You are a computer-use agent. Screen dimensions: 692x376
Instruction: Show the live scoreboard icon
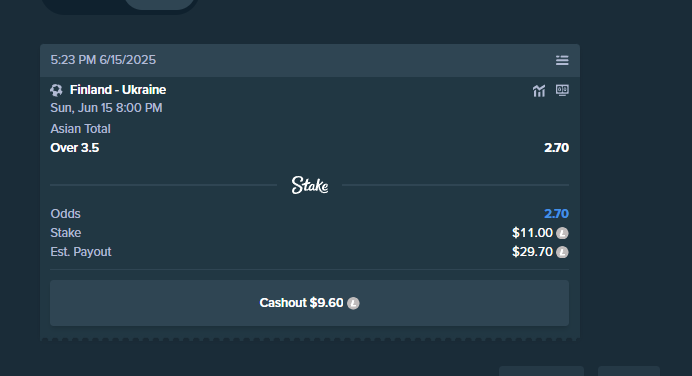click(x=562, y=90)
